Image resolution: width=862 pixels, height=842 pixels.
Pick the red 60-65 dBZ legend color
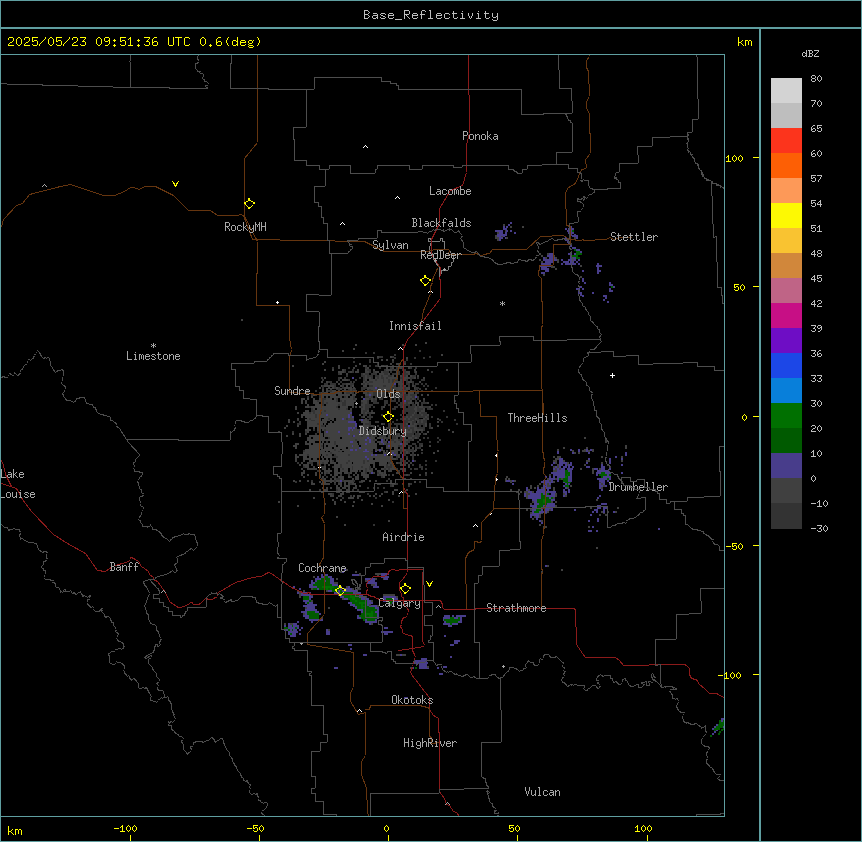click(786, 141)
